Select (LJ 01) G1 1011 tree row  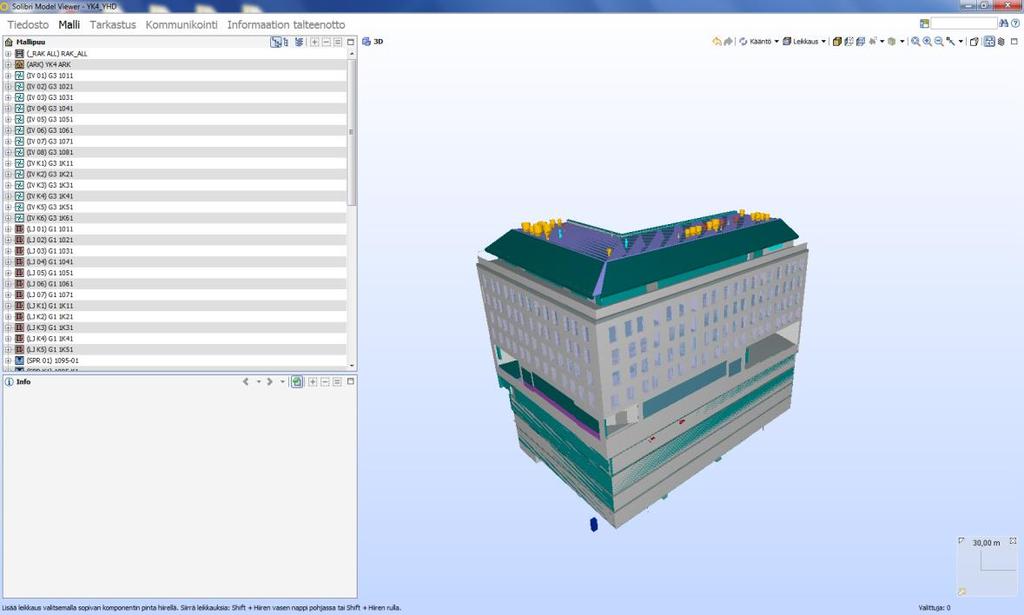click(x=175, y=229)
